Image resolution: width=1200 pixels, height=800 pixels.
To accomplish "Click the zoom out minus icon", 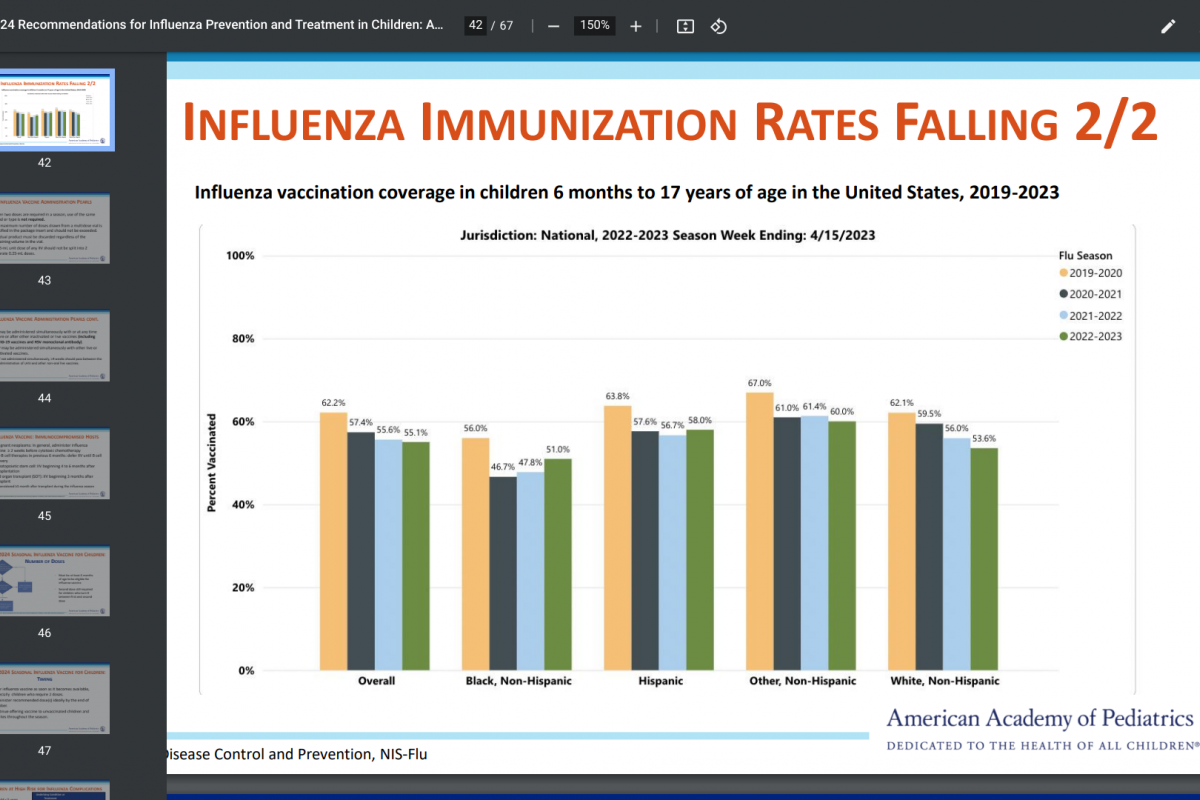I will pyautogui.click(x=553, y=26).
